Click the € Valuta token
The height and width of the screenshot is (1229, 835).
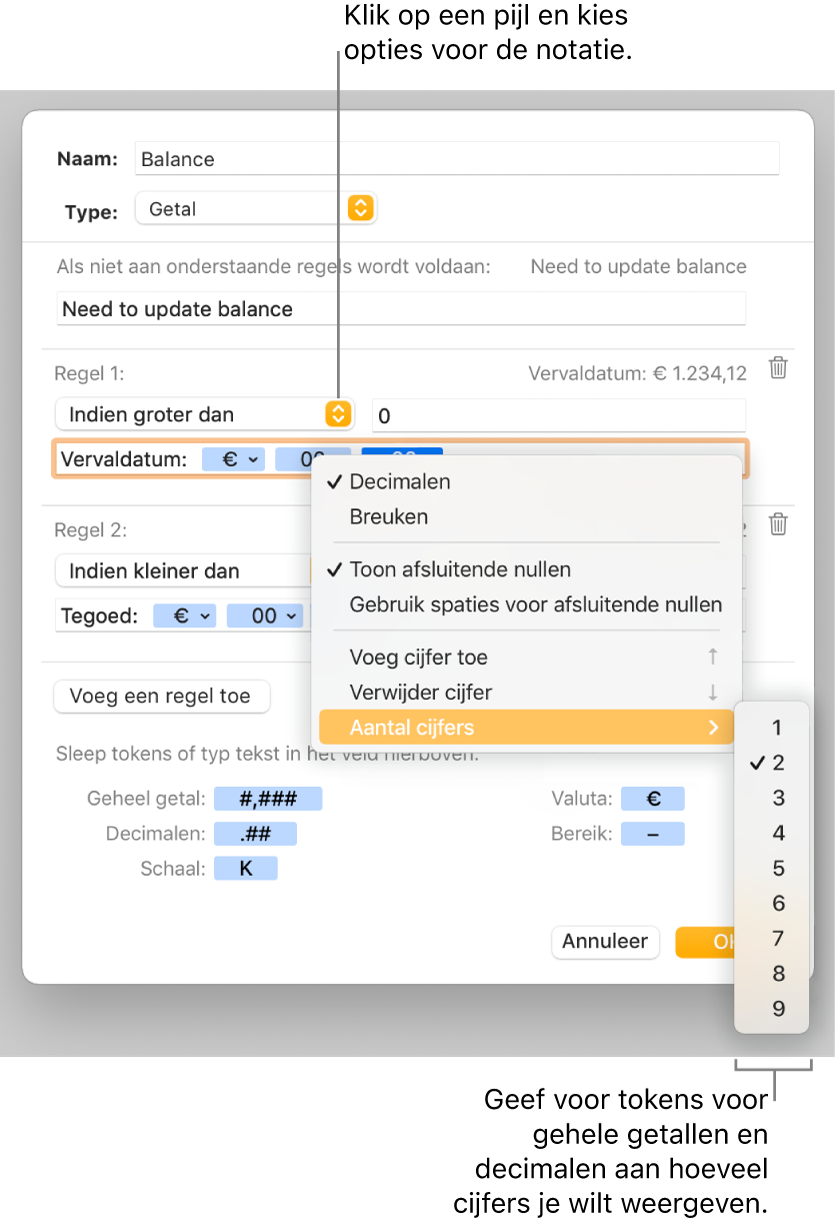click(x=653, y=799)
